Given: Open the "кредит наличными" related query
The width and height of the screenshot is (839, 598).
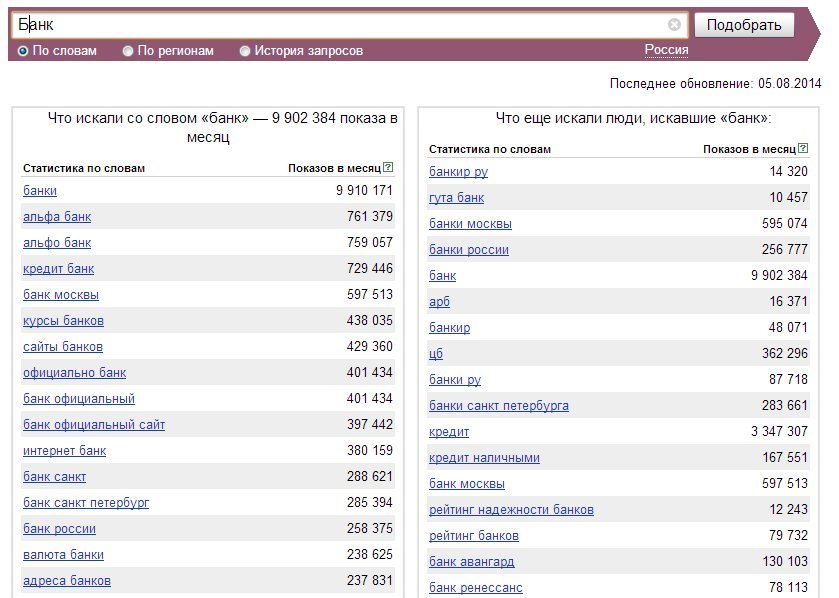Looking at the screenshot, I should [484, 458].
